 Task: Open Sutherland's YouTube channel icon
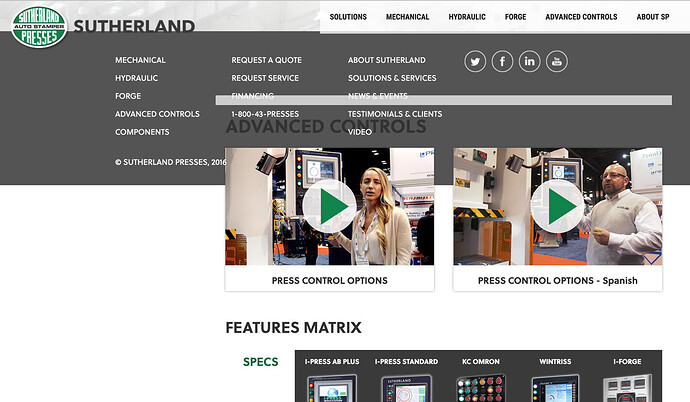coord(557,62)
